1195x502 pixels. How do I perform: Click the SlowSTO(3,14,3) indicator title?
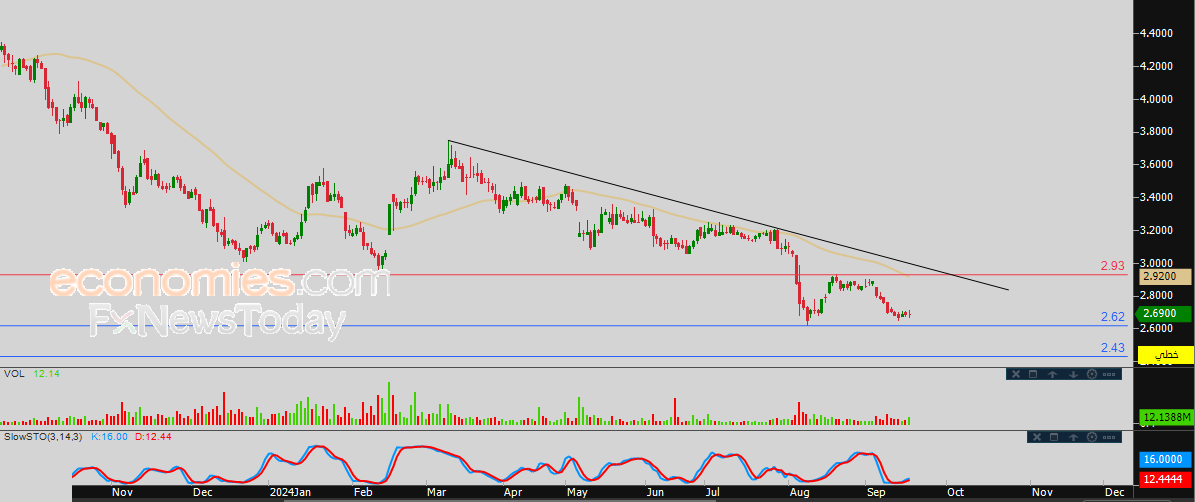pos(44,437)
